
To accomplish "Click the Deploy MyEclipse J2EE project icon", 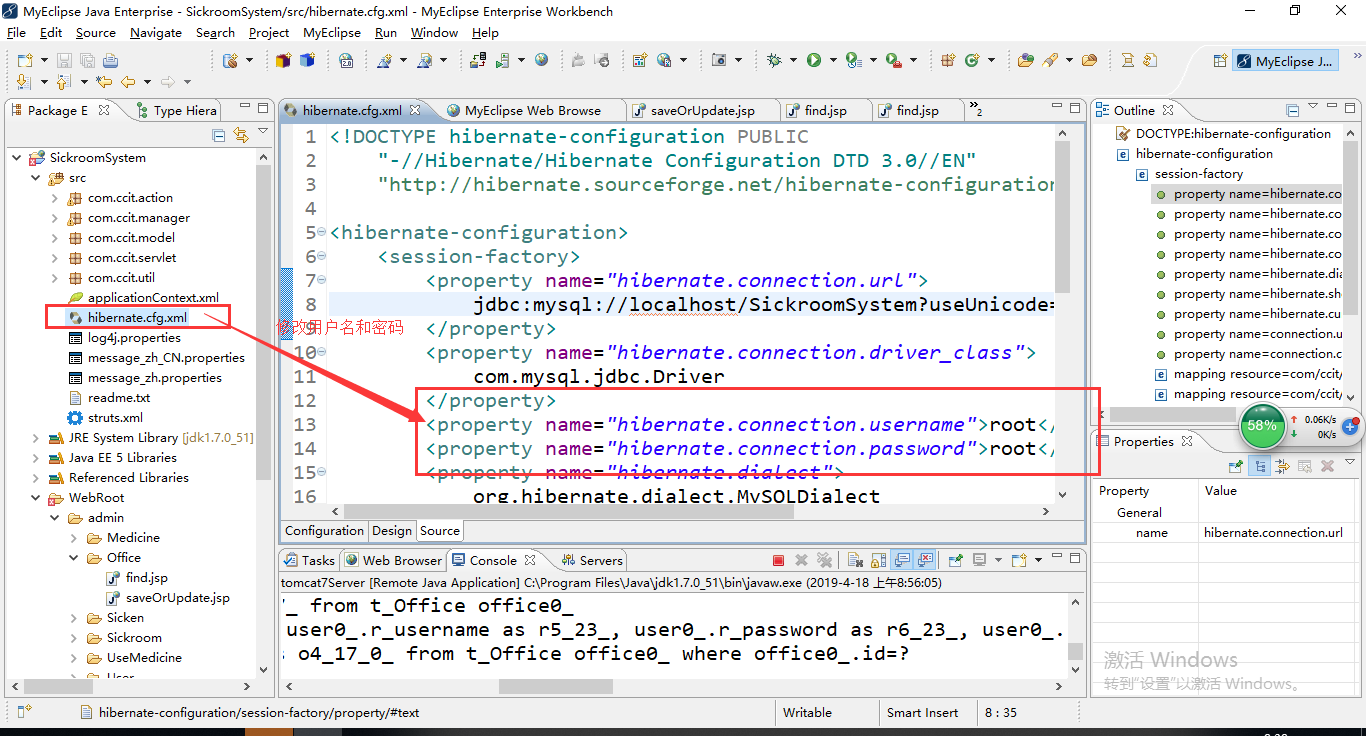I will (x=478, y=61).
